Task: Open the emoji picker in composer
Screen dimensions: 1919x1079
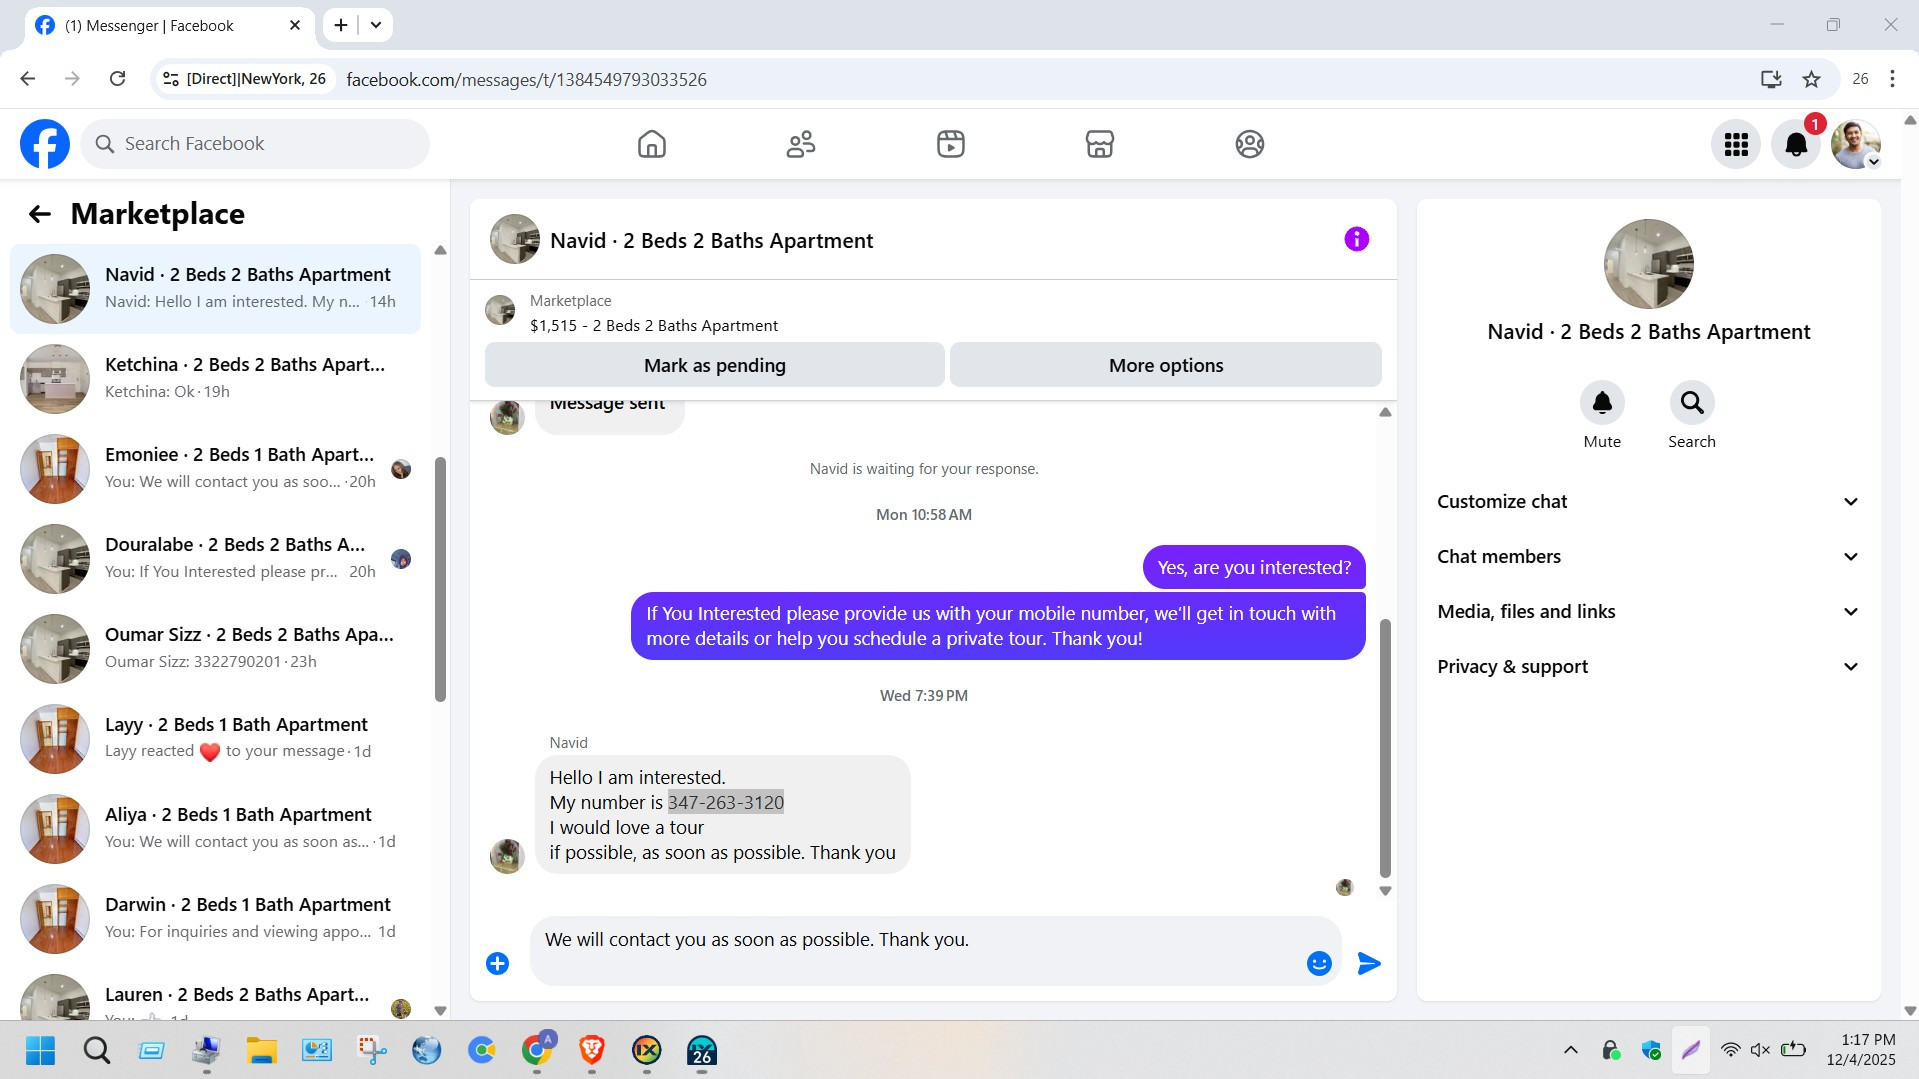Action: coord(1319,963)
